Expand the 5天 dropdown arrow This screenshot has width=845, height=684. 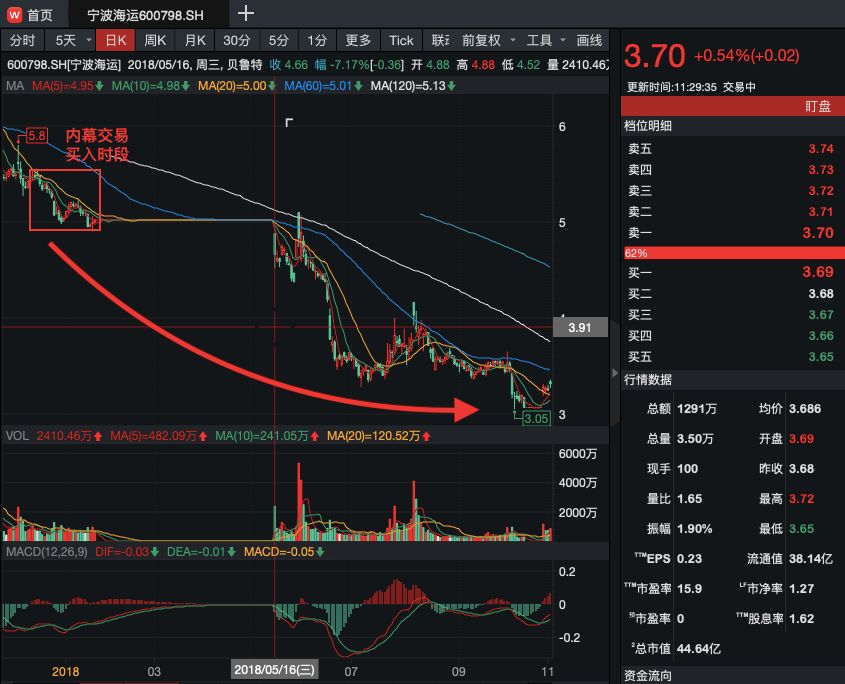point(89,40)
